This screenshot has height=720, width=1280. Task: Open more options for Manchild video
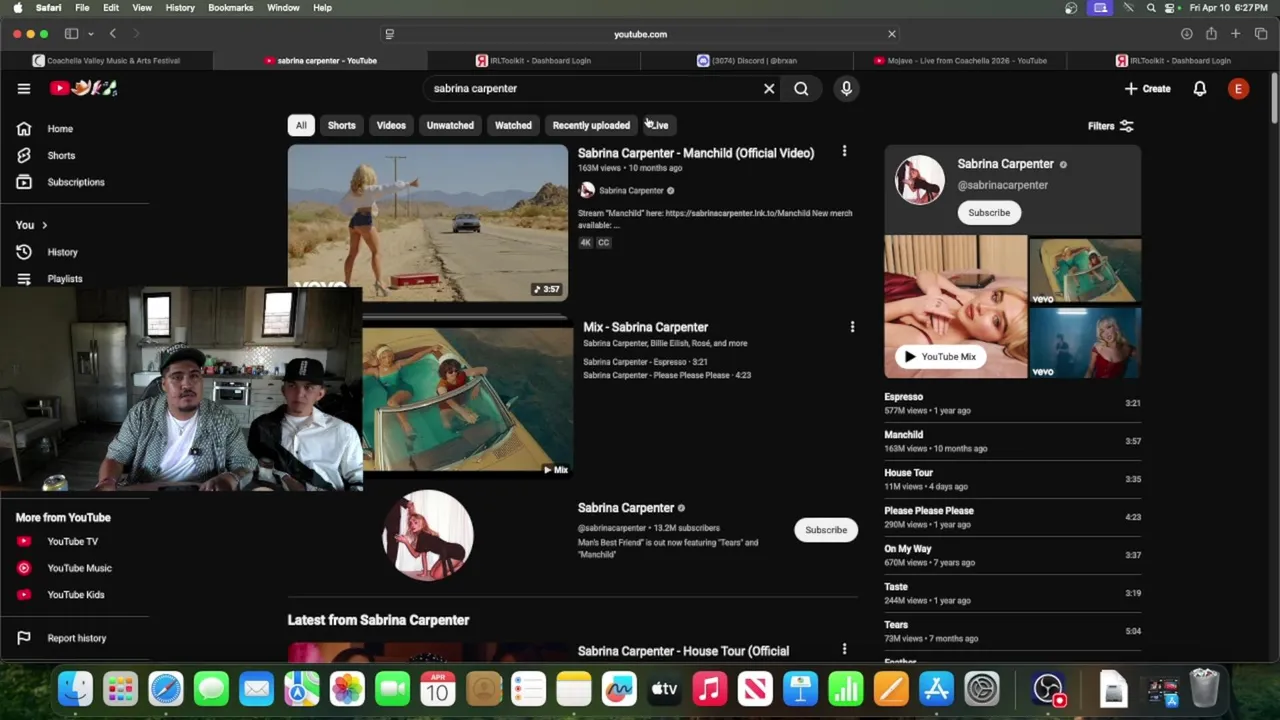point(844,151)
